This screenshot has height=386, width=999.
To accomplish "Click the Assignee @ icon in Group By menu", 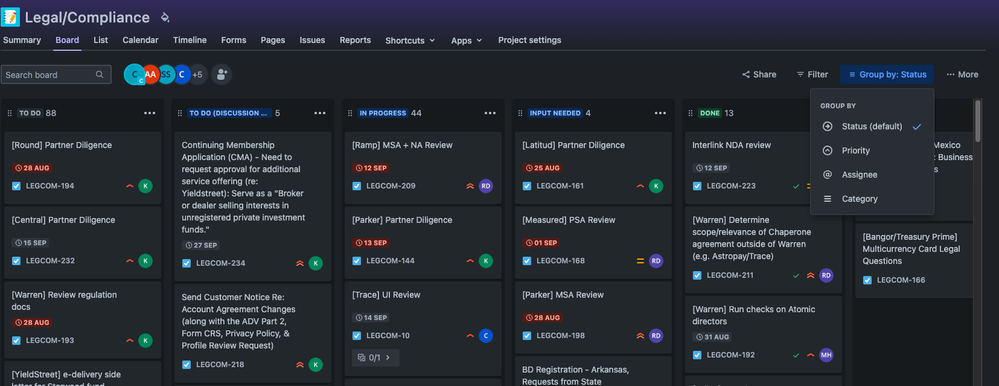I will click(x=828, y=175).
